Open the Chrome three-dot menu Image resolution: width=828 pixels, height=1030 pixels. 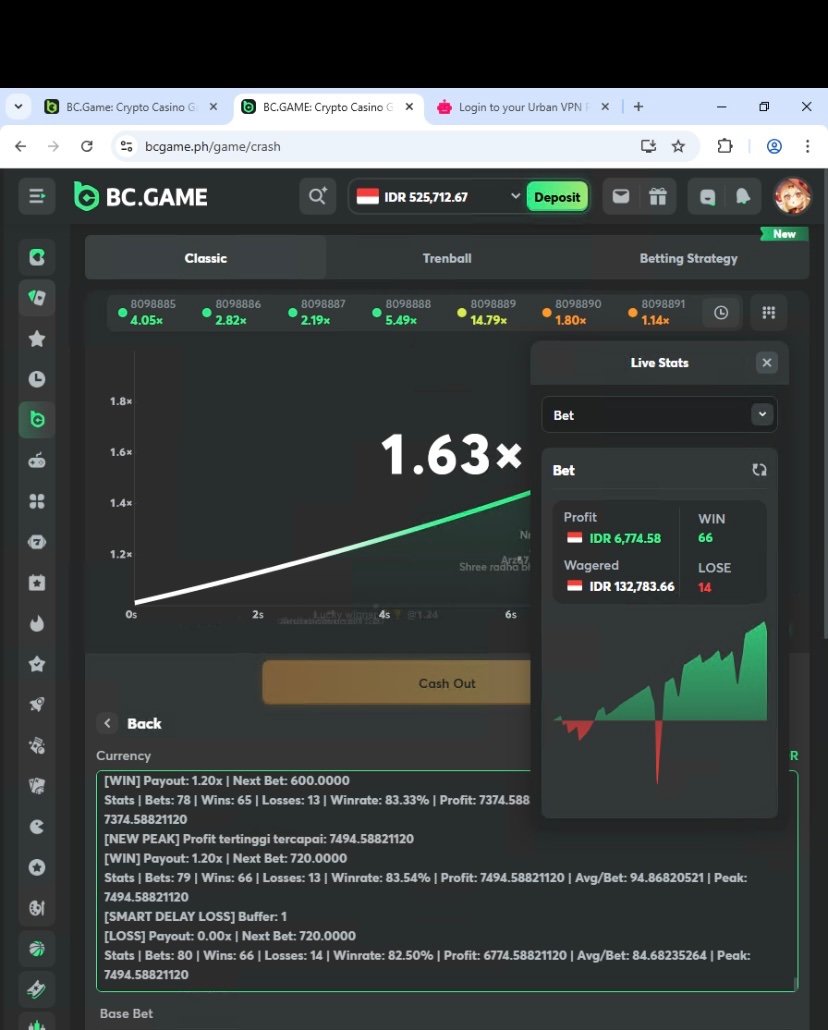click(x=807, y=146)
